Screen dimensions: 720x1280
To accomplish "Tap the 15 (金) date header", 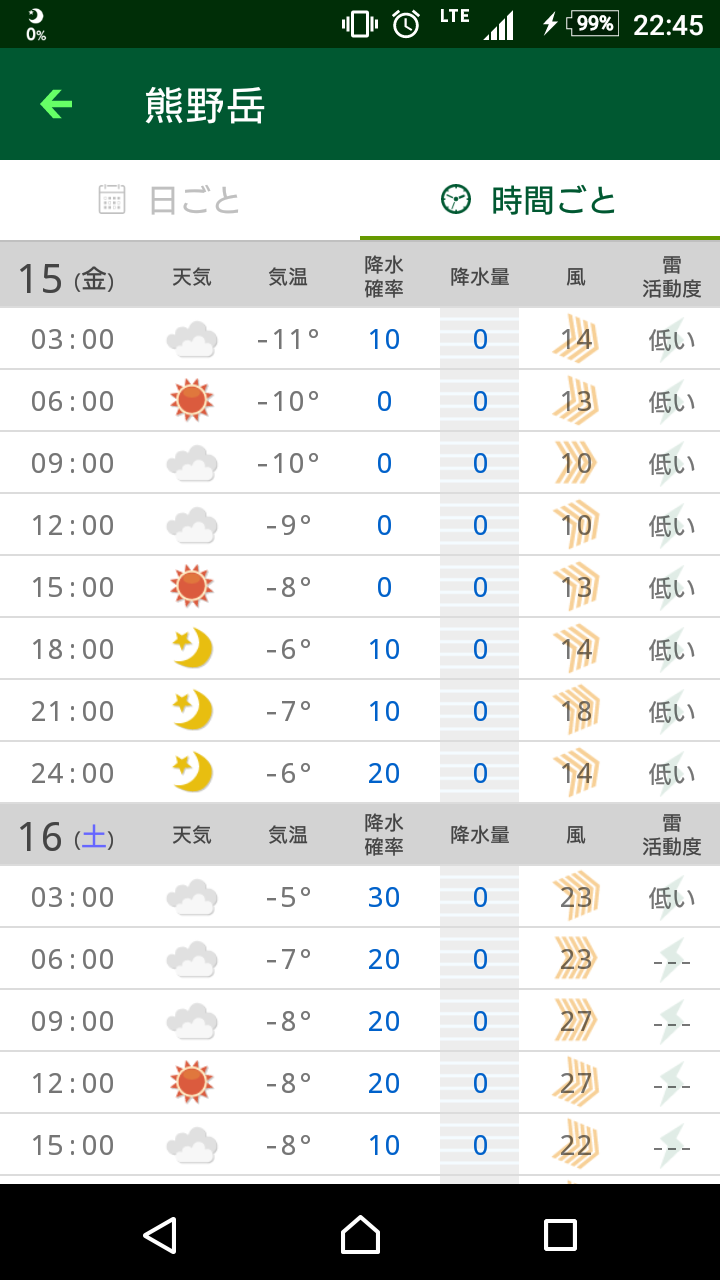I will click(66, 277).
